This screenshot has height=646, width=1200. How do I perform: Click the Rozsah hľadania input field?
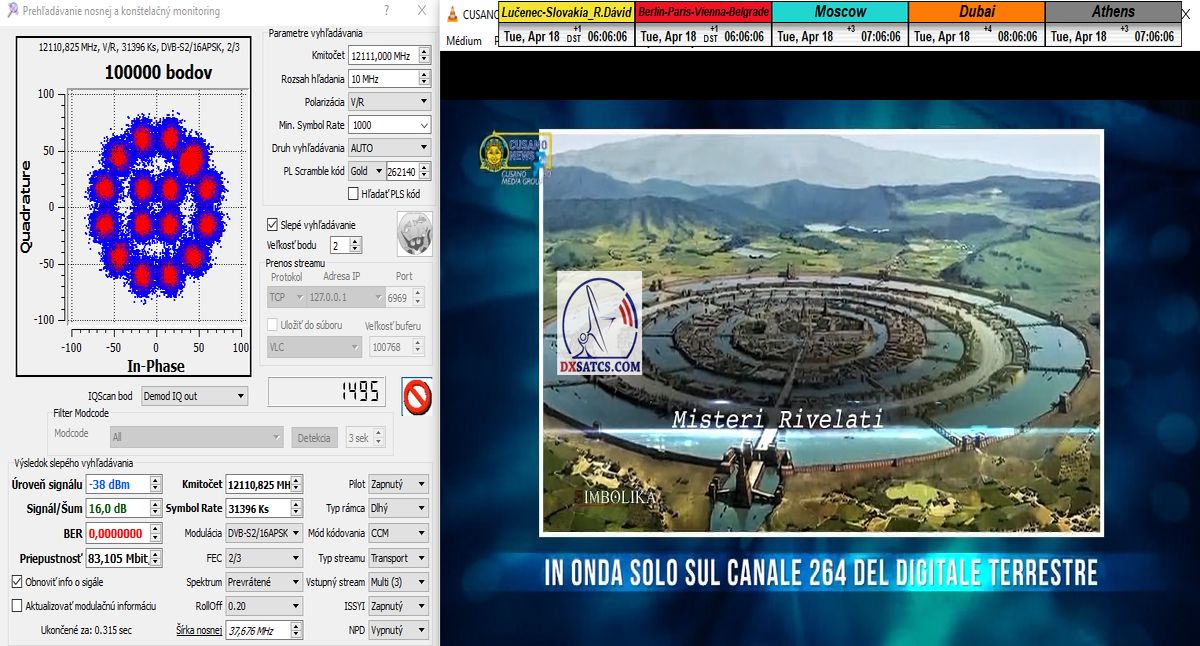pyautogui.click(x=382, y=78)
